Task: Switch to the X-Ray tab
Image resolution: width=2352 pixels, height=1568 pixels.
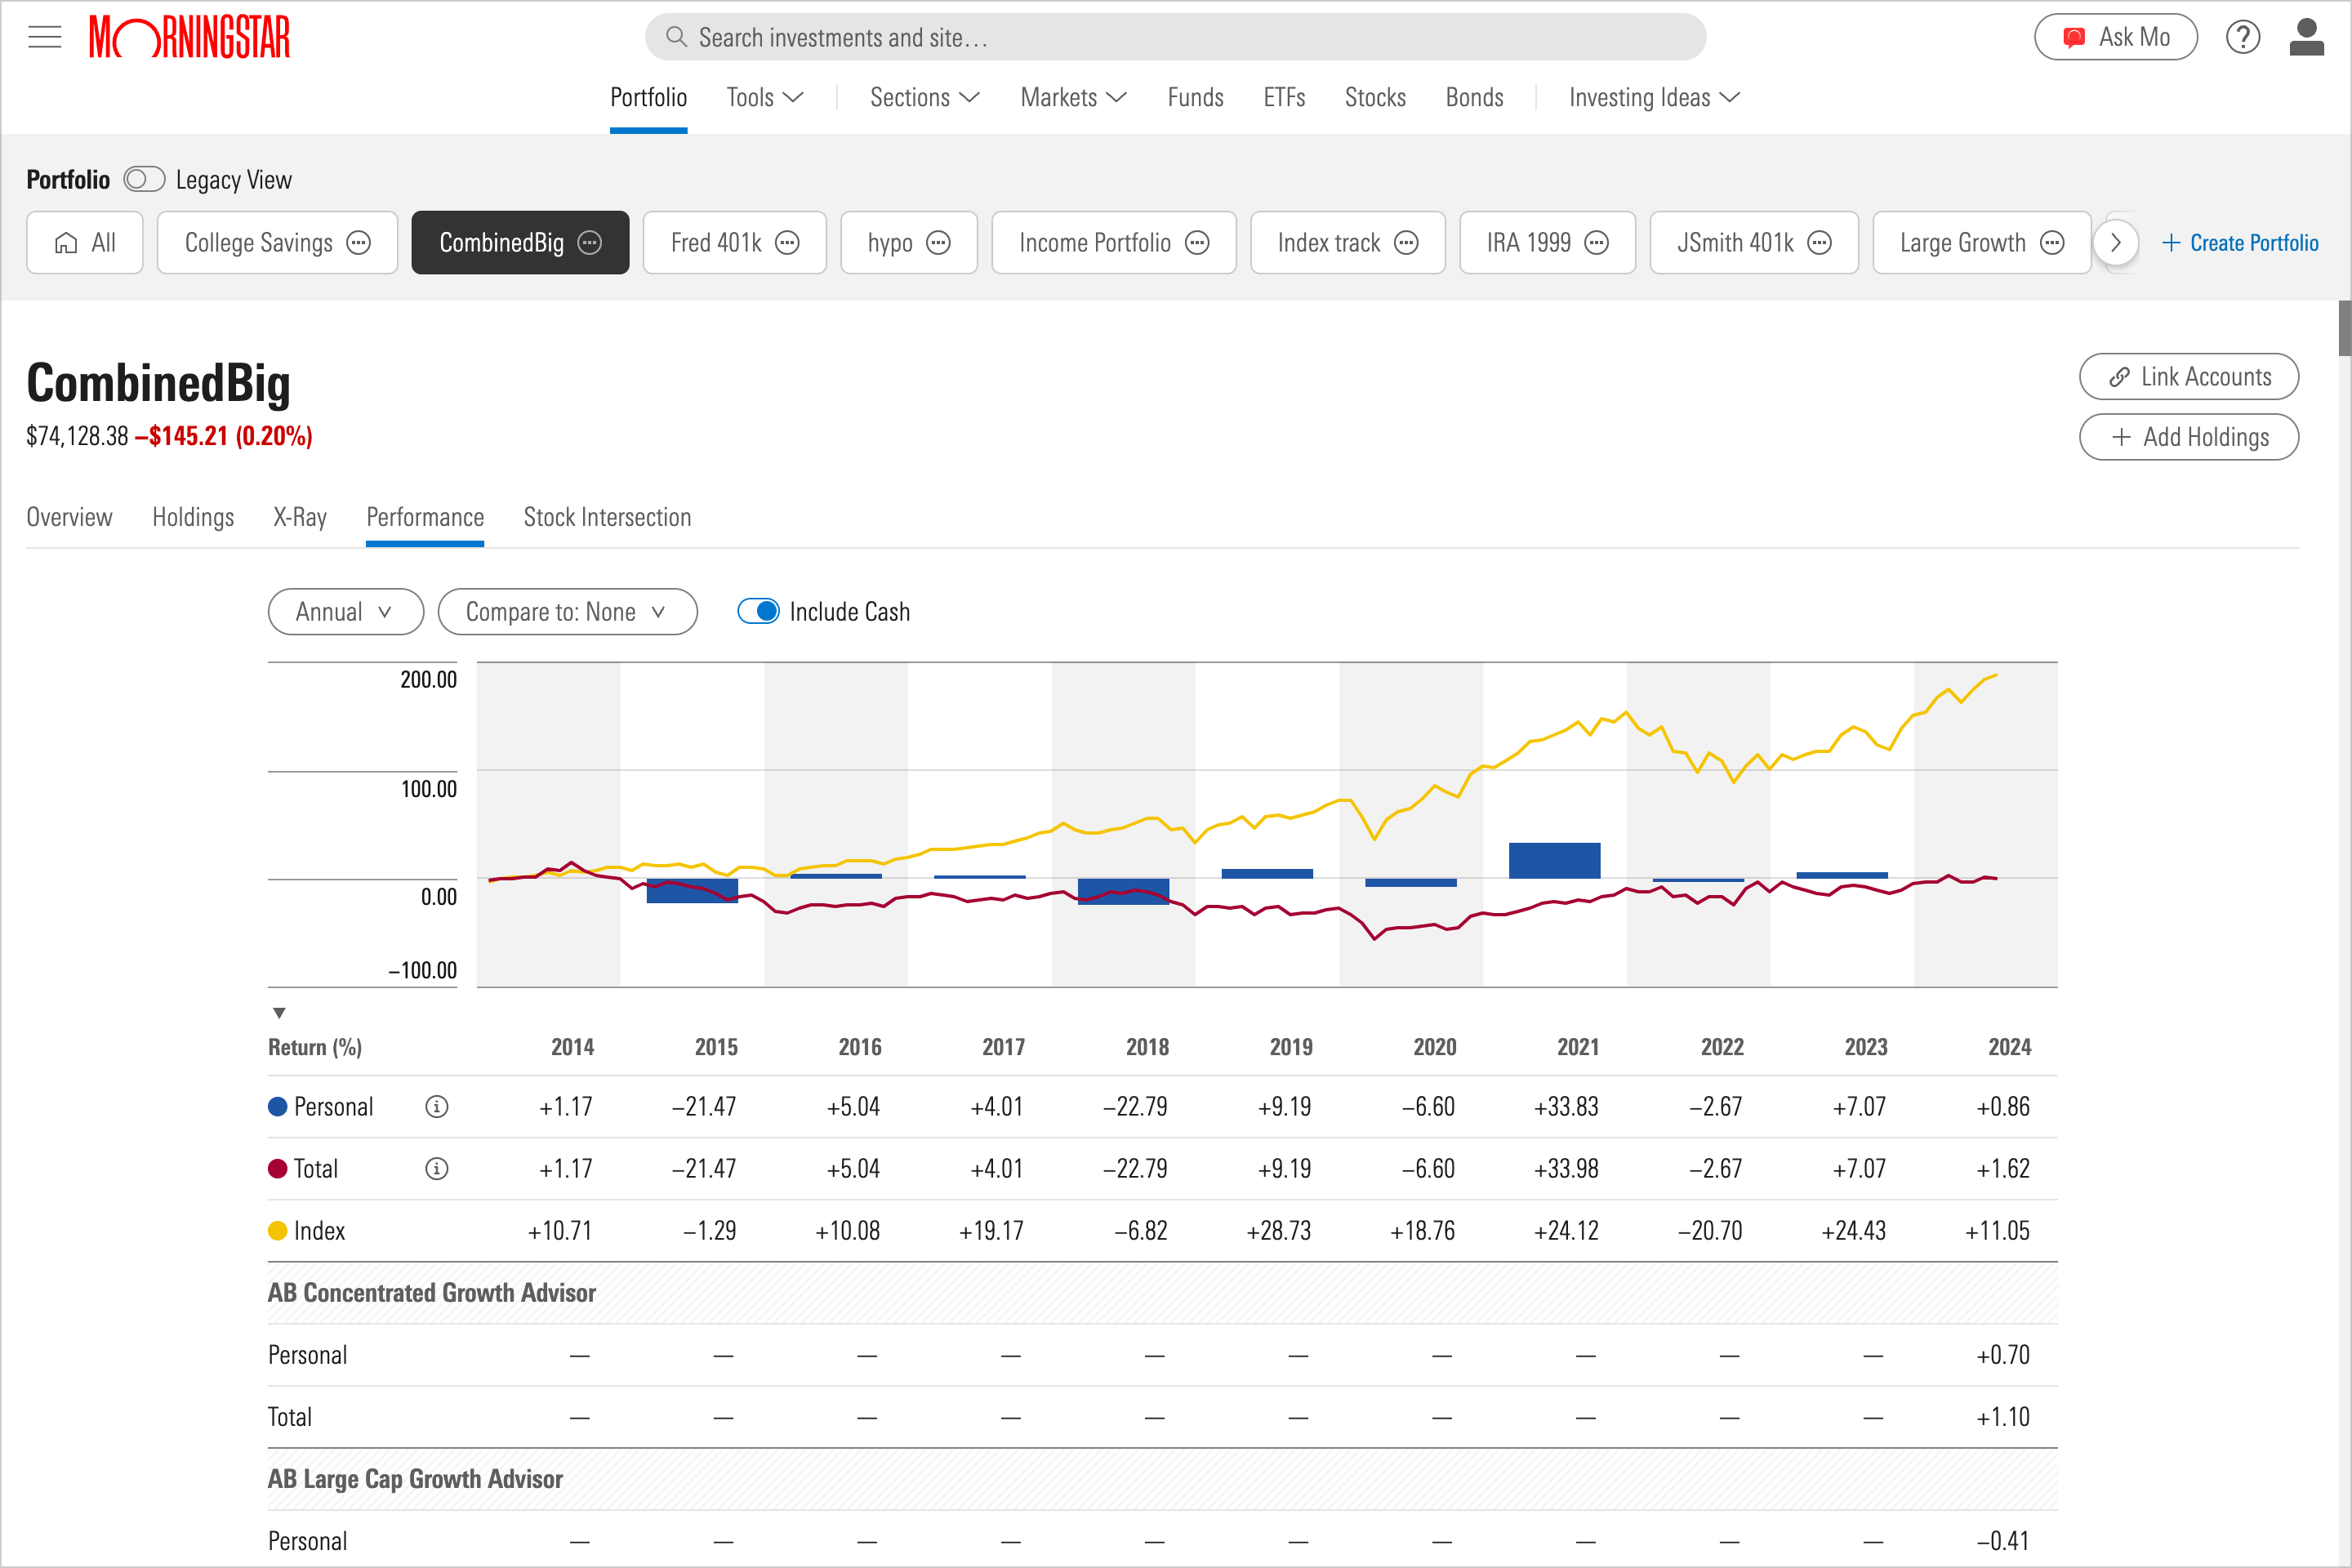Action: (300, 517)
